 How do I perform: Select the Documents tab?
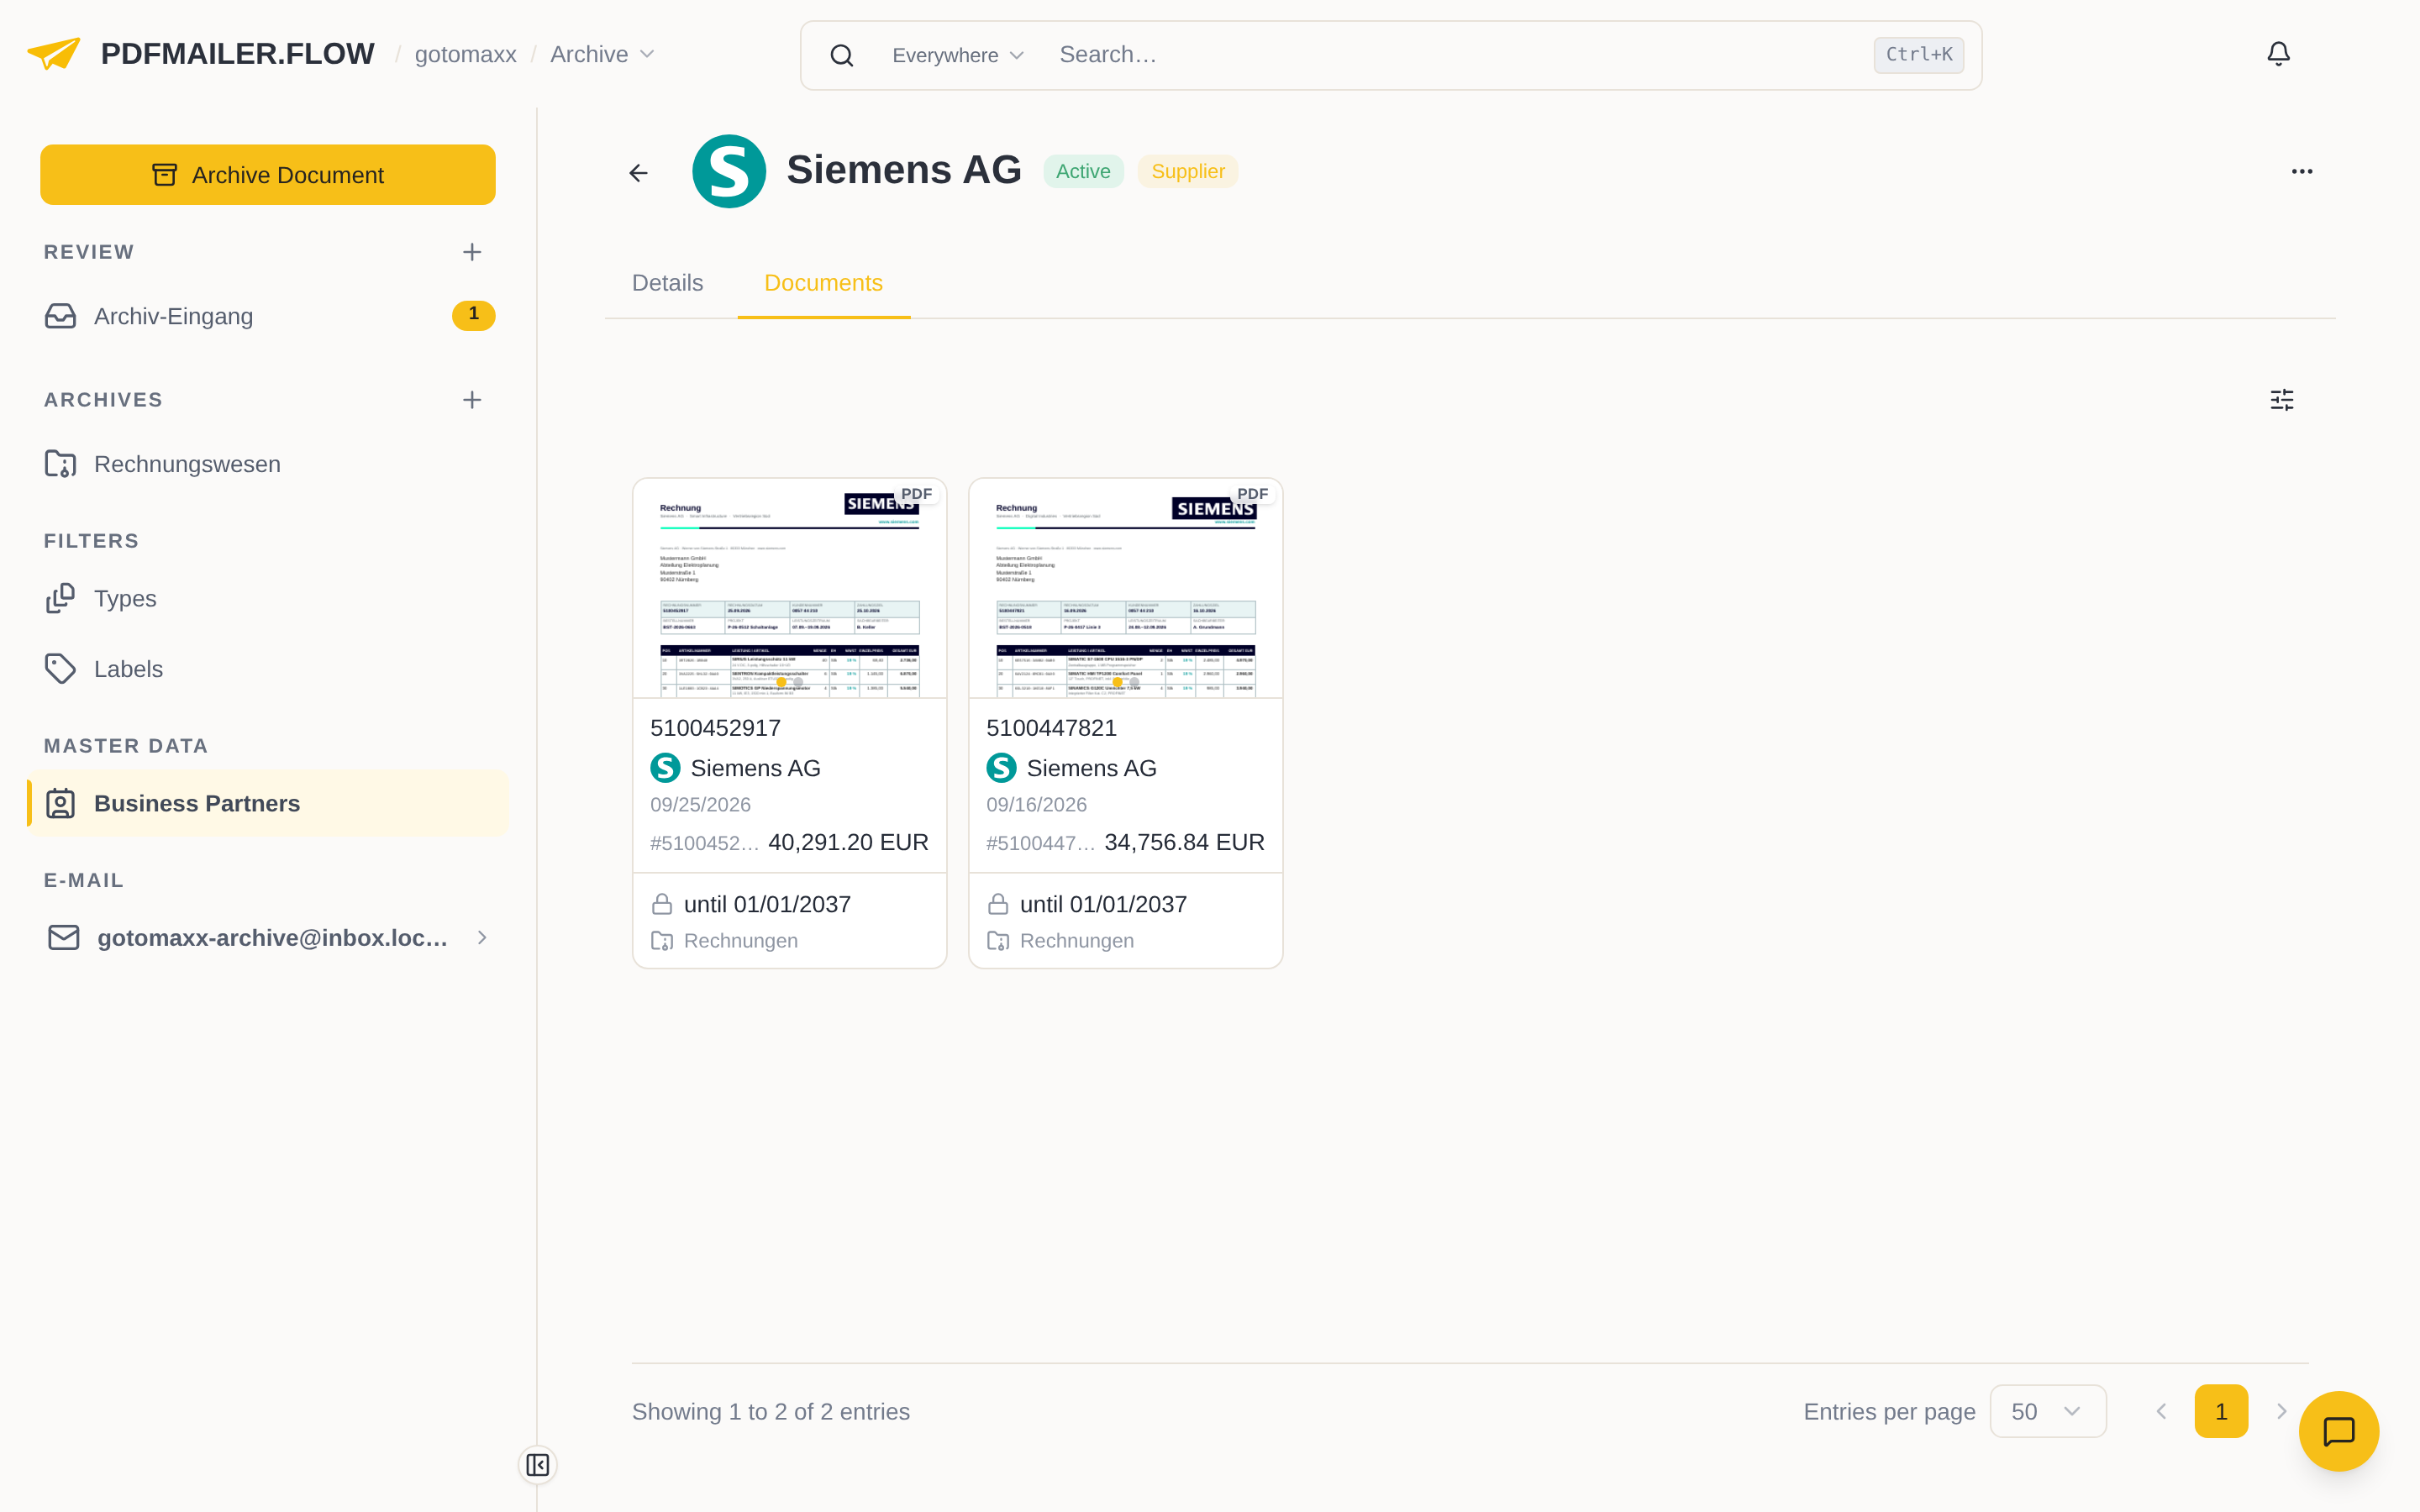pos(823,283)
